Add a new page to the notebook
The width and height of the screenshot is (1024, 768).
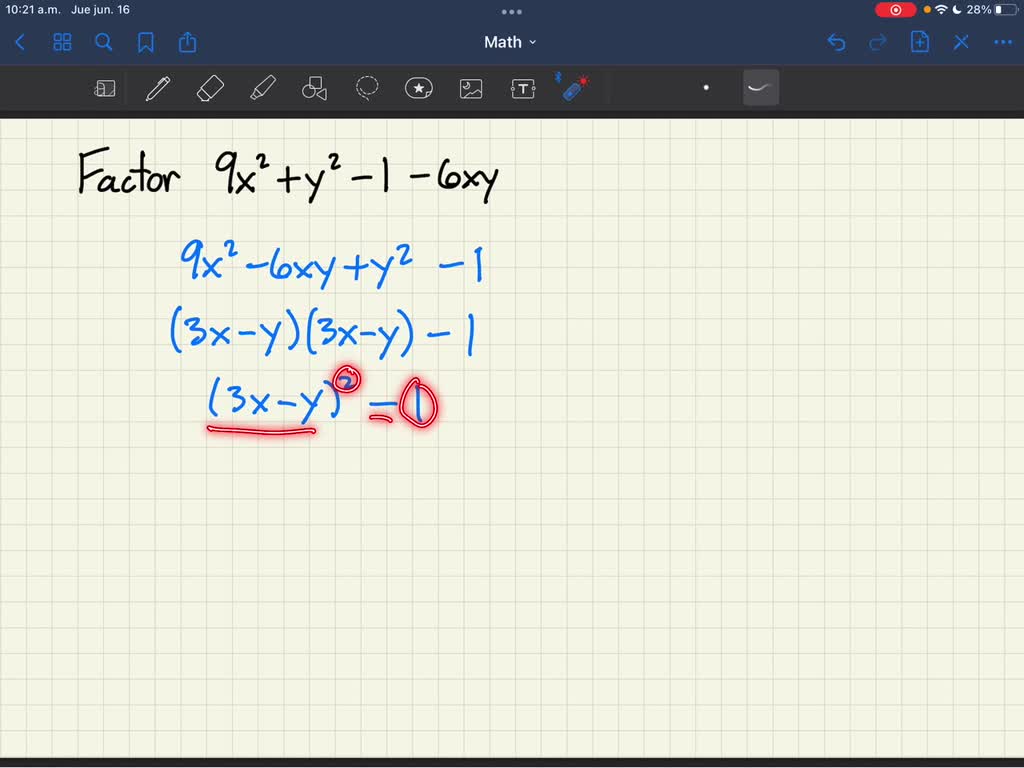(x=919, y=42)
